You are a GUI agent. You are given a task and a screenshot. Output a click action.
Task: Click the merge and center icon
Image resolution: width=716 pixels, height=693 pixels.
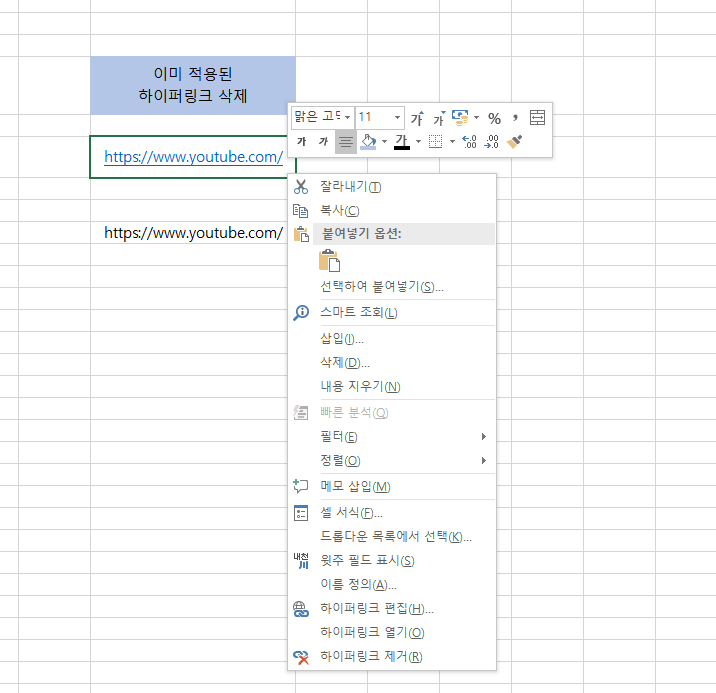pyautogui.click(x=537, y=118)
